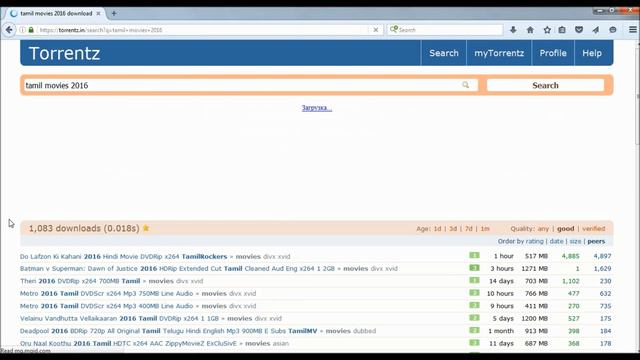Click '4,885' seeds value in first row
This screenshot has width=640, height=360.
point(570,256)
